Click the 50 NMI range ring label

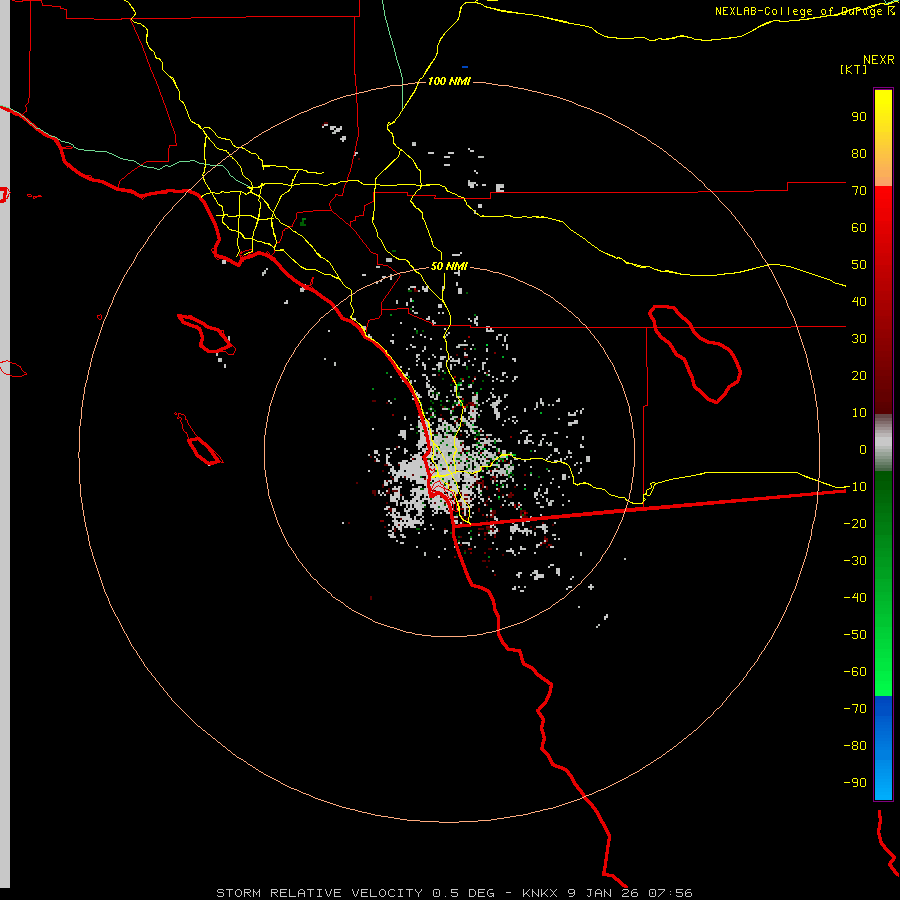449,266
